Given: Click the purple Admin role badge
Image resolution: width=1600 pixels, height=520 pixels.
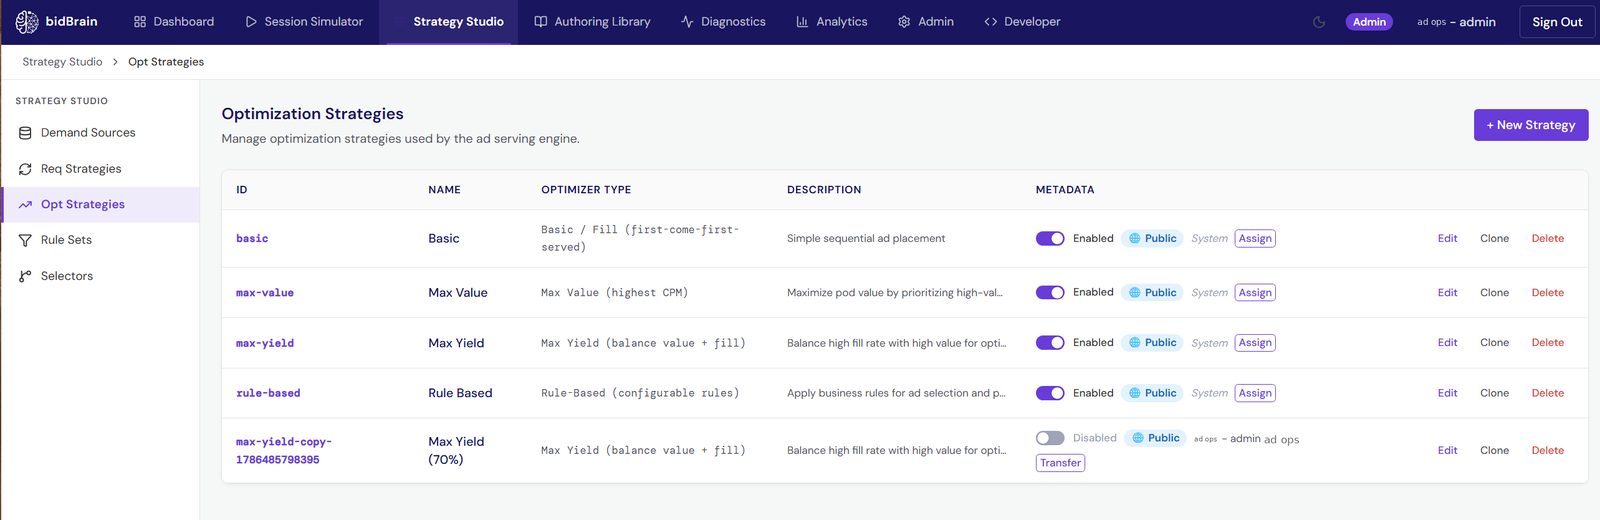Looking at the screenshot, I should tap(1369, 22).
